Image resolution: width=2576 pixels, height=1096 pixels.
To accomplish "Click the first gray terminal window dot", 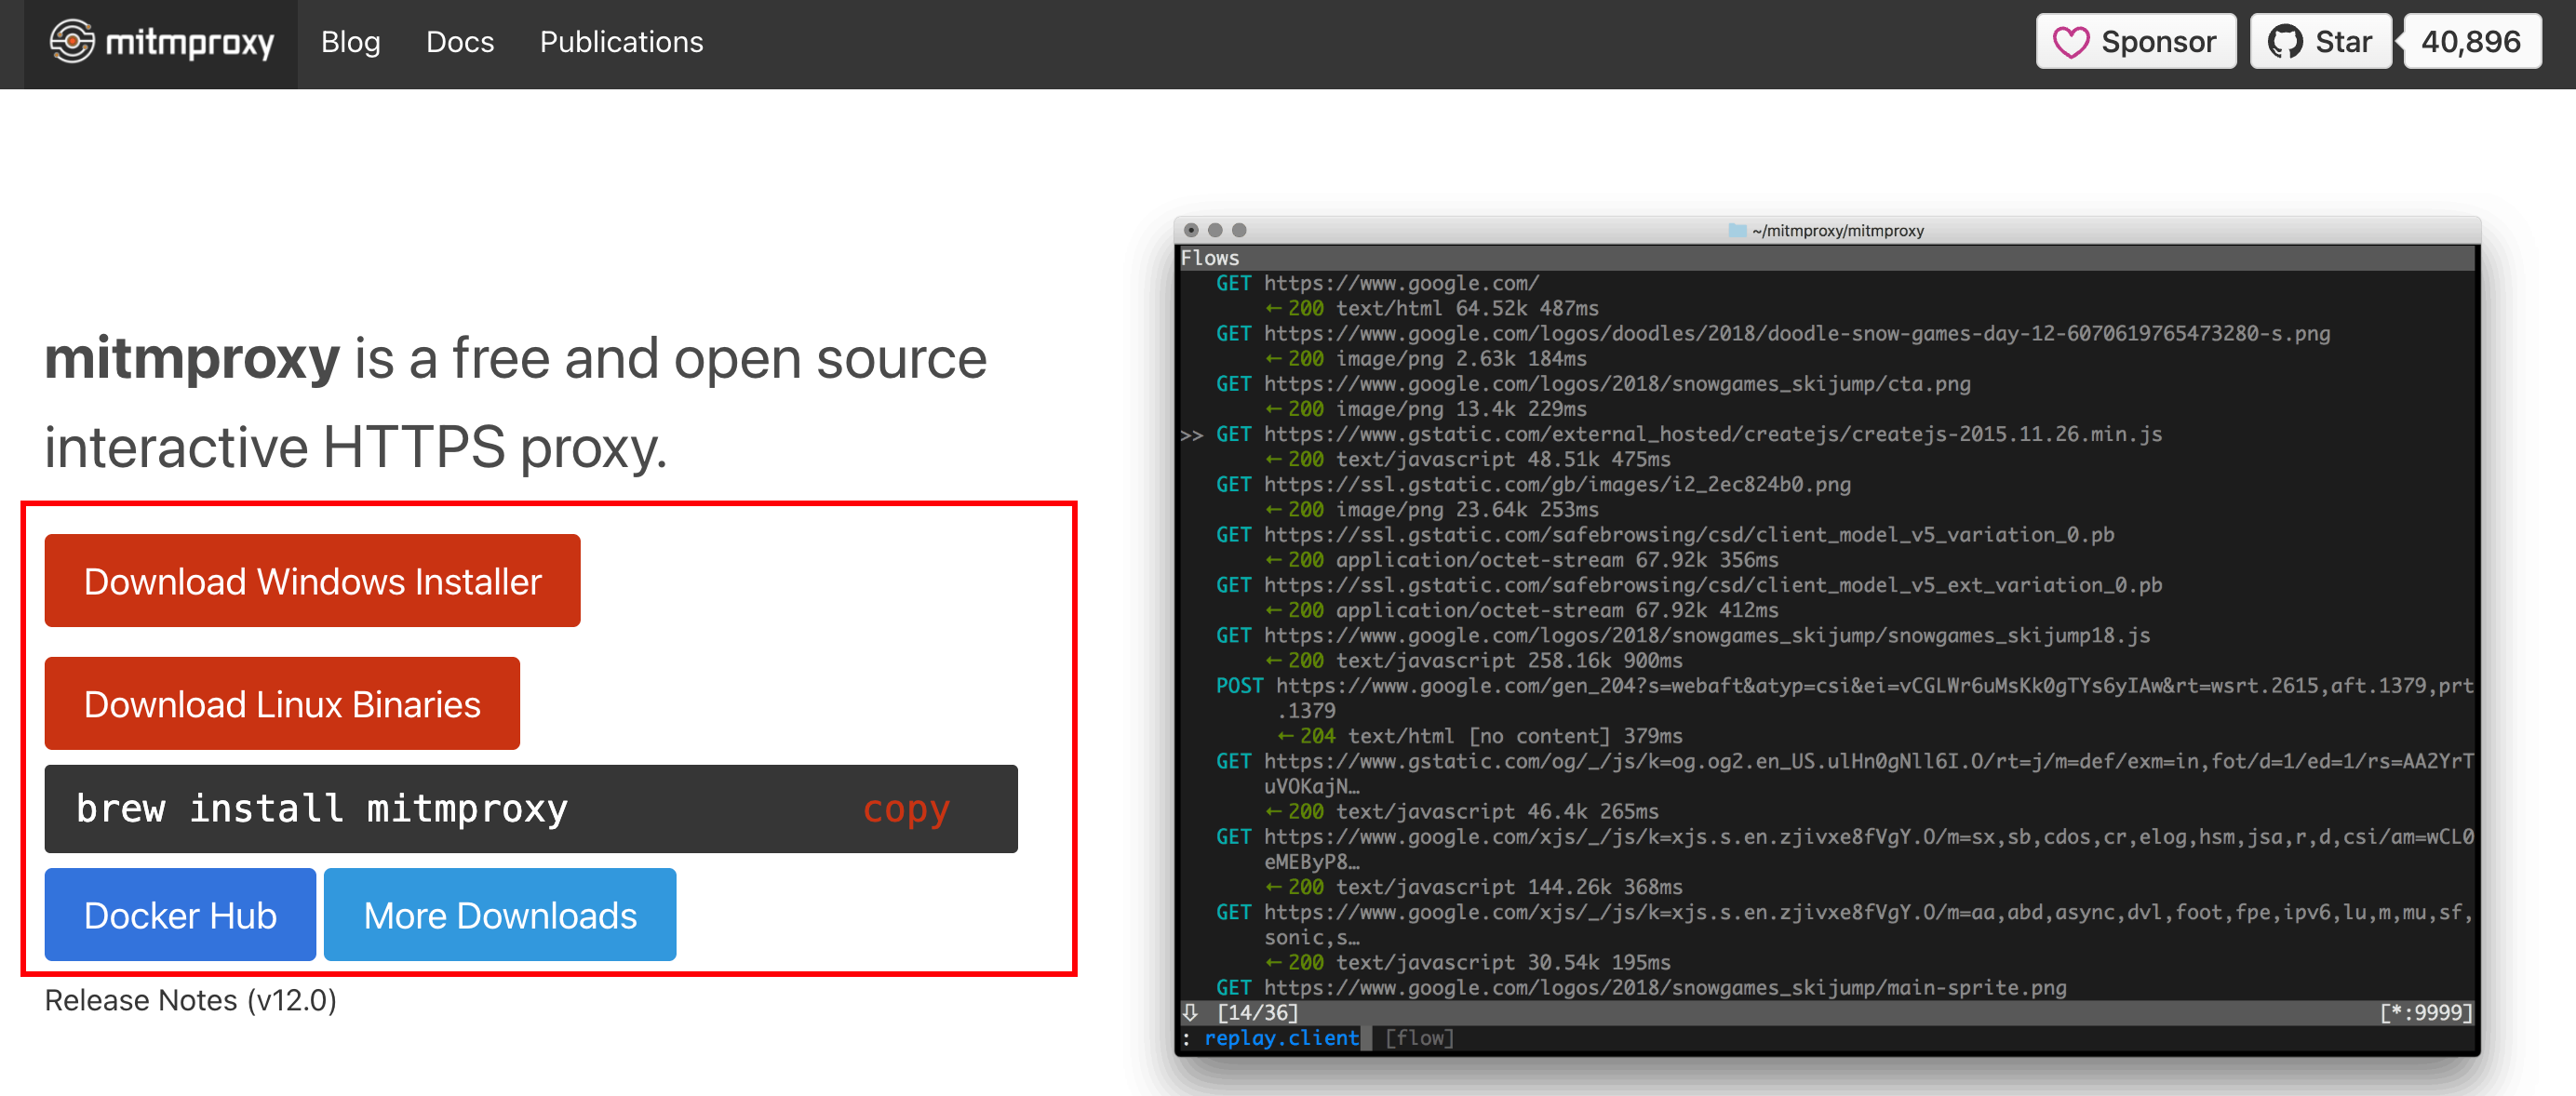I will (1191, 230).
